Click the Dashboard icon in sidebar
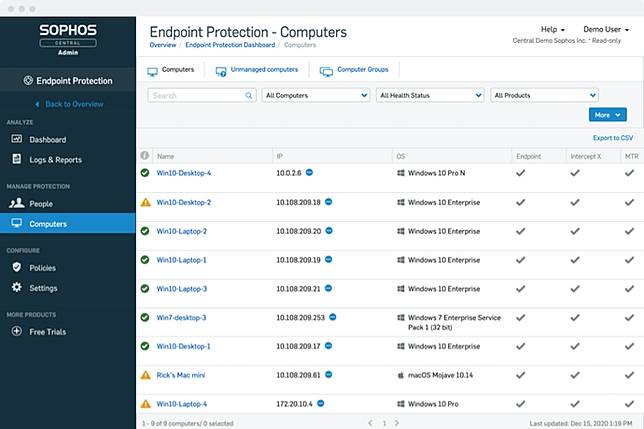644x429 pixels. coord(16,140)
